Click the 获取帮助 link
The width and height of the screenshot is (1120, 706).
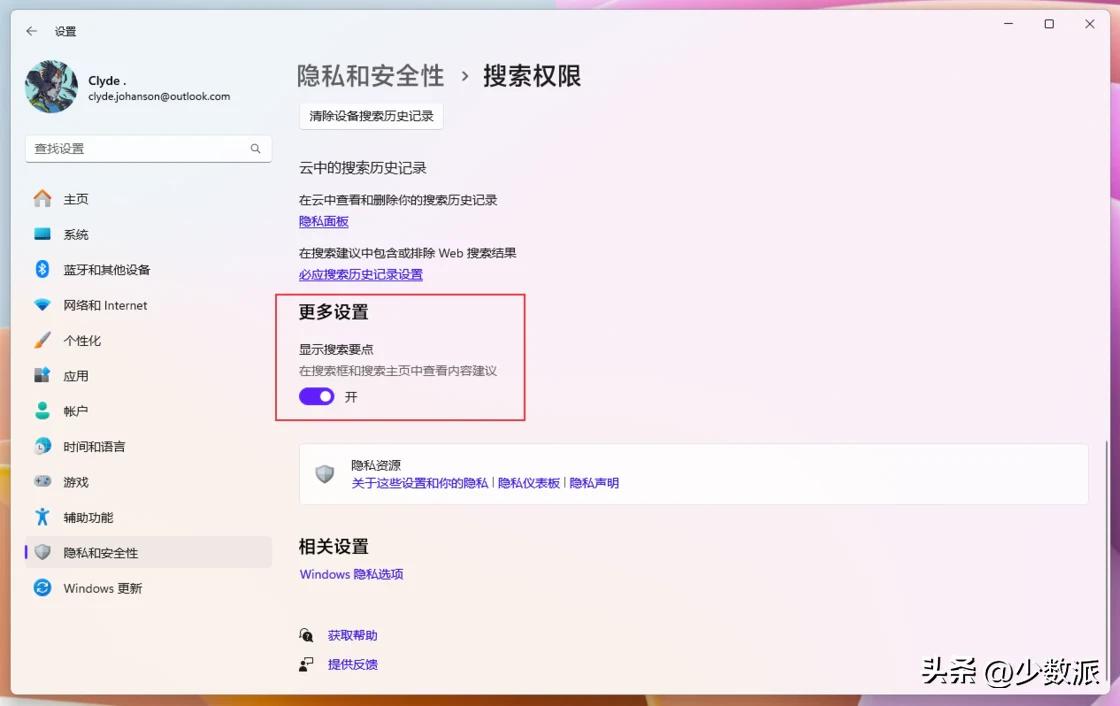[352, 635]
